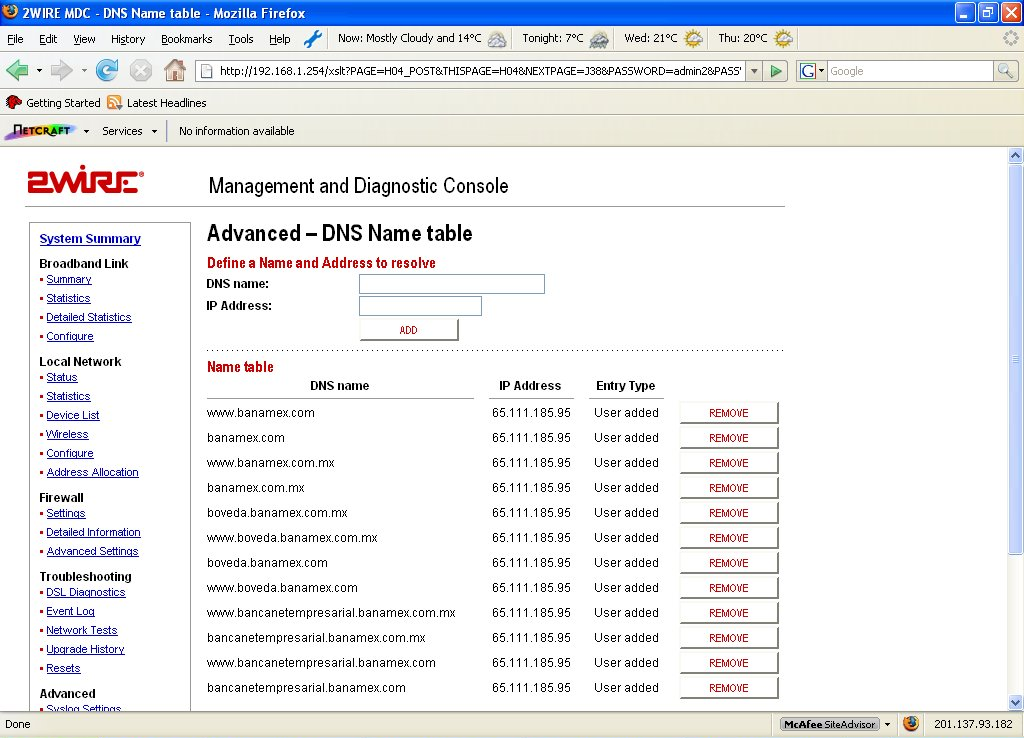Go back with the green Back arrow

[x=17, y=70]
